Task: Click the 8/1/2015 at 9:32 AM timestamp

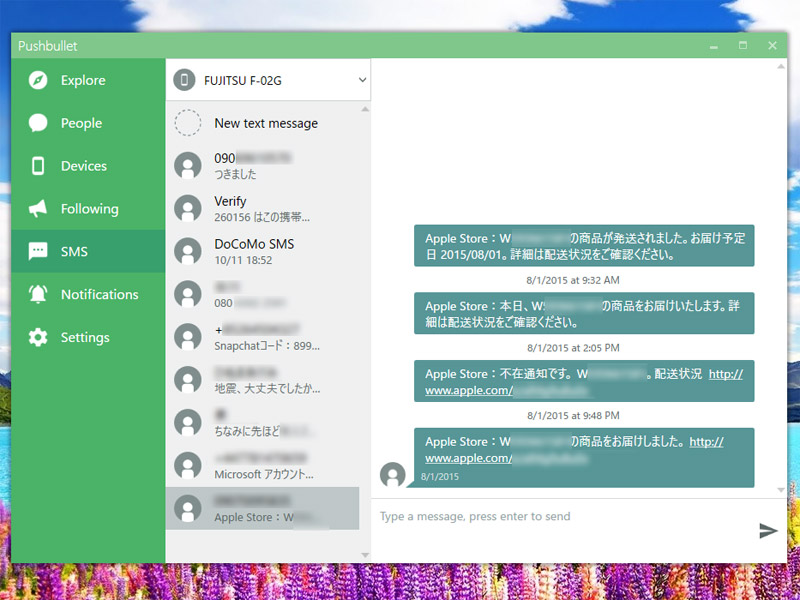Action: (573, 280)
